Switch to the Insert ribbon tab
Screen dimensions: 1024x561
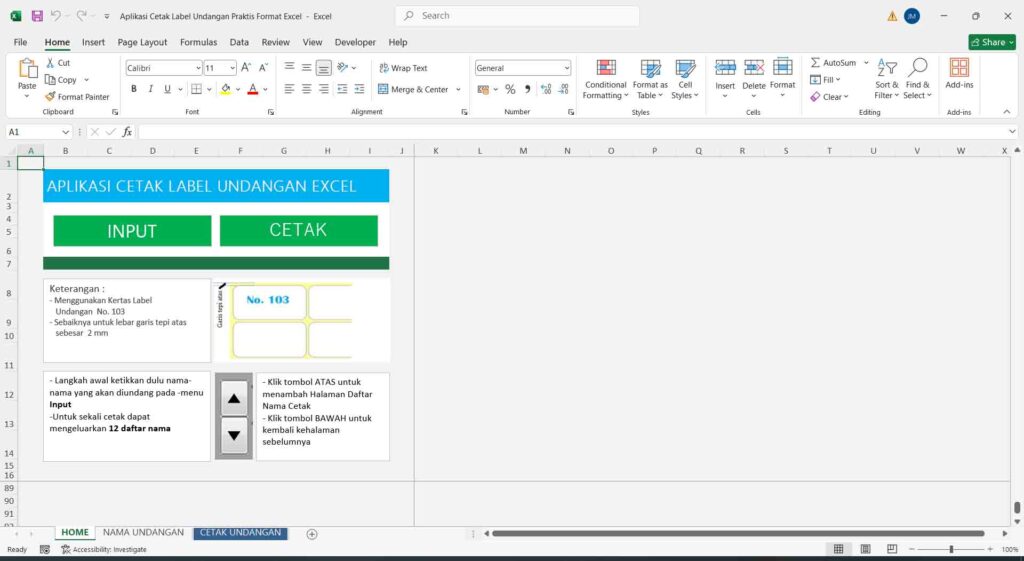(93, 42)
